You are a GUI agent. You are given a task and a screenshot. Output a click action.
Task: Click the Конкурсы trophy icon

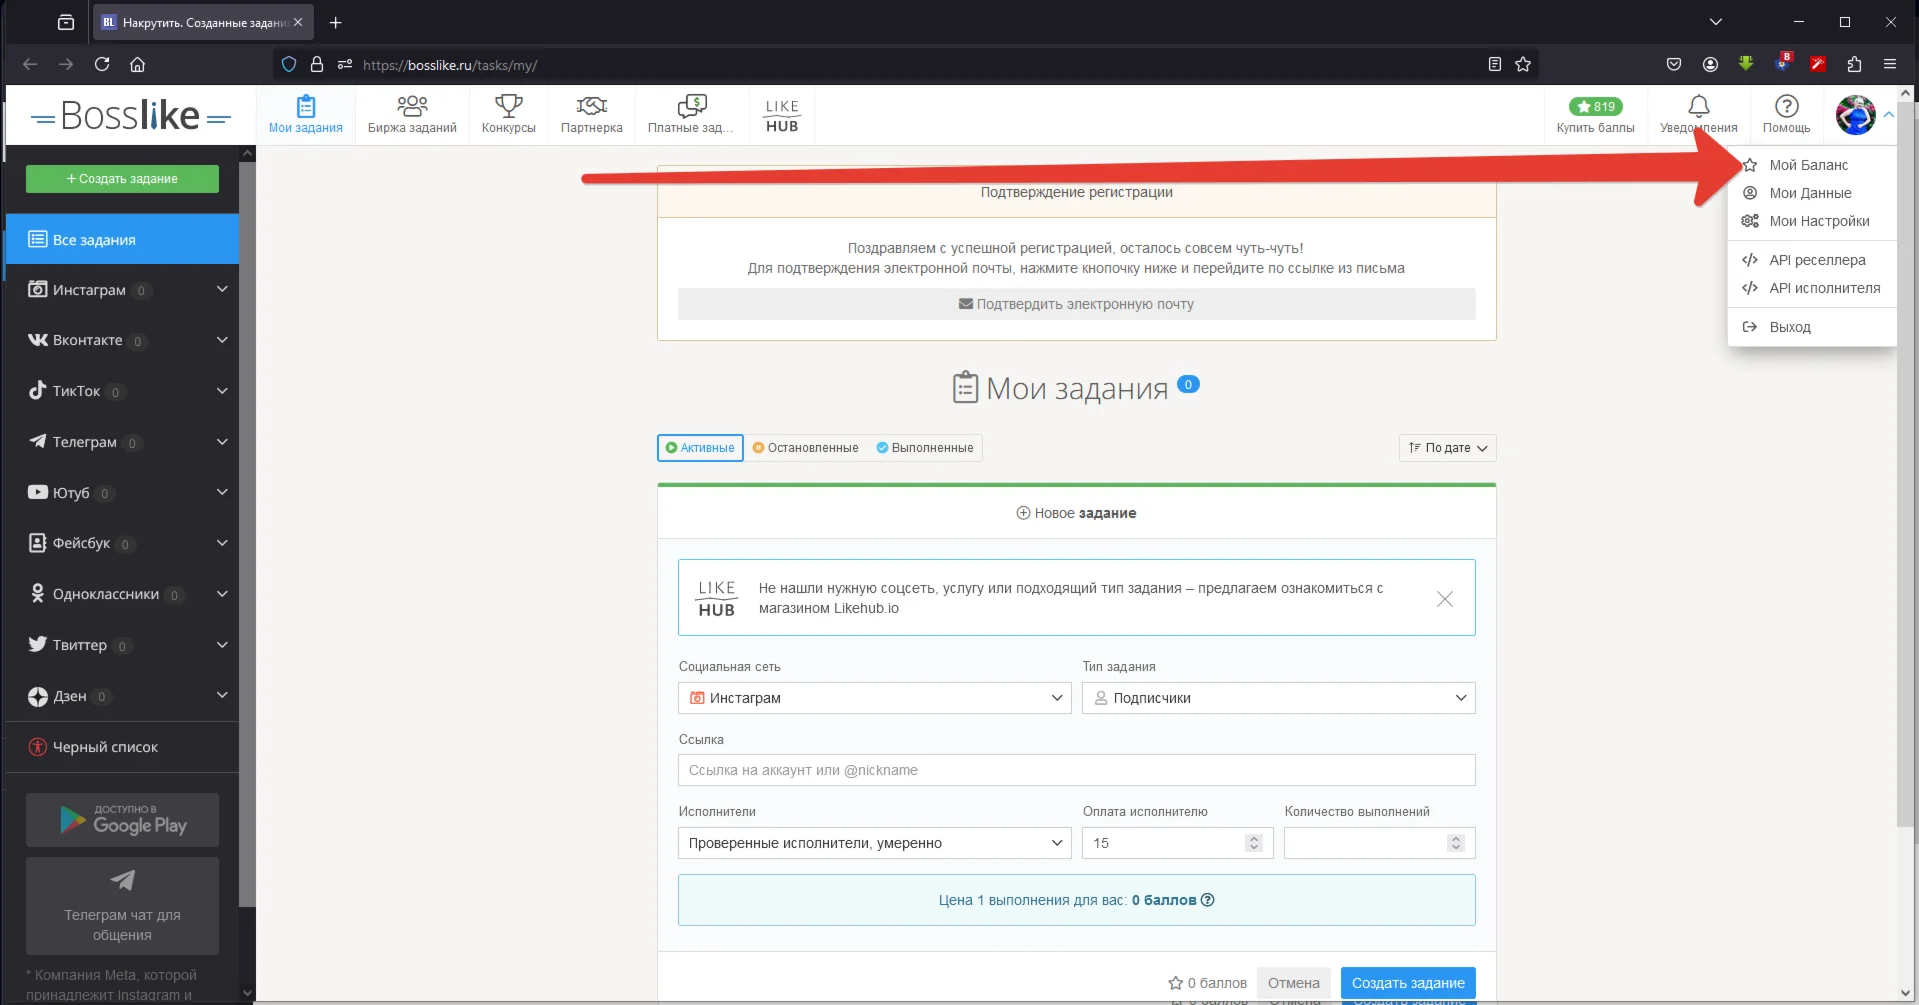coord(508,106)
